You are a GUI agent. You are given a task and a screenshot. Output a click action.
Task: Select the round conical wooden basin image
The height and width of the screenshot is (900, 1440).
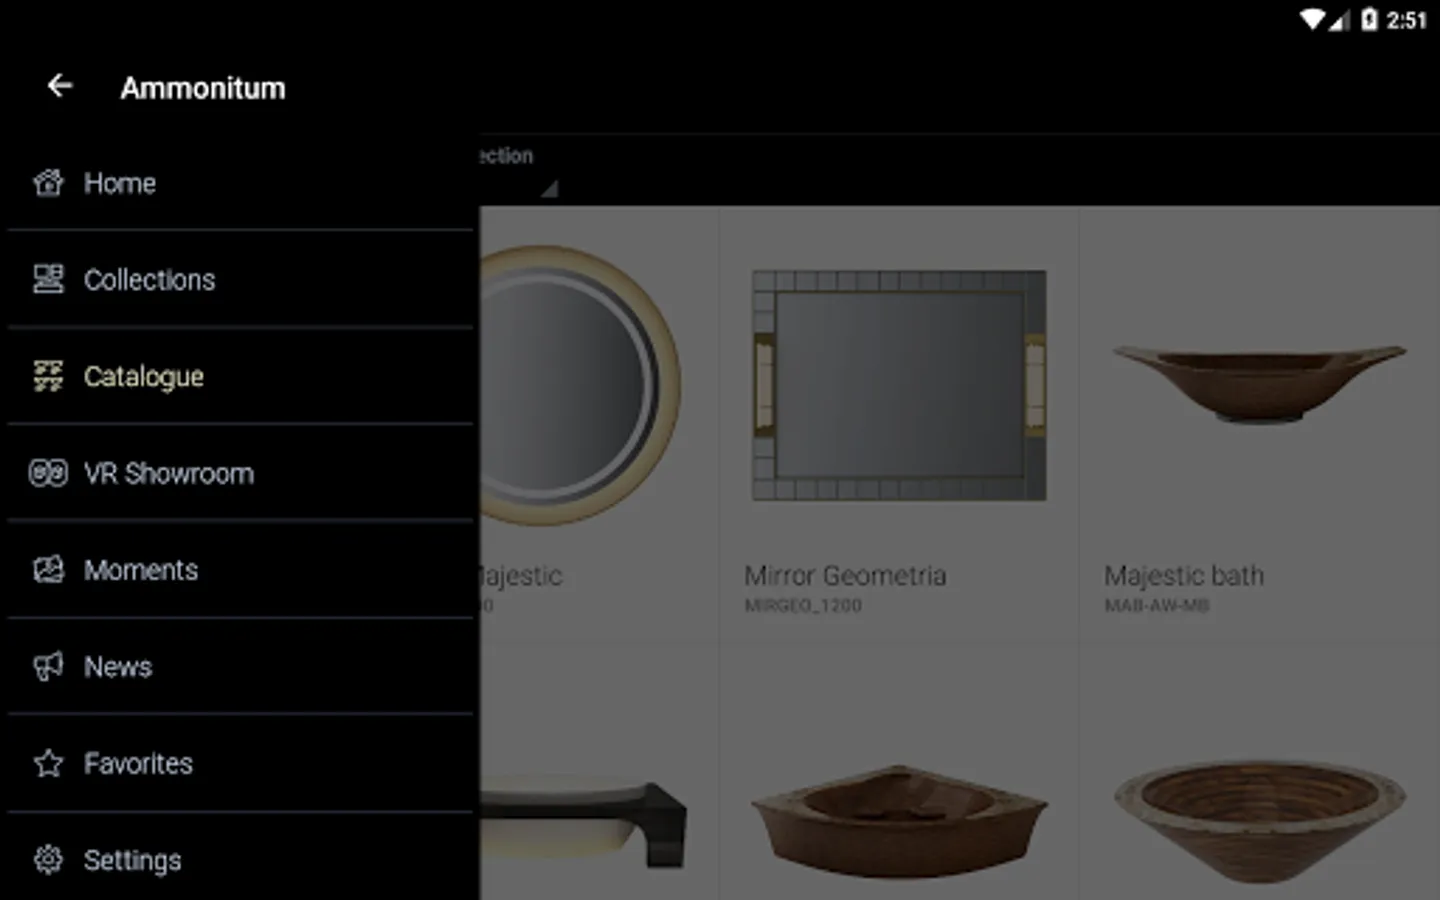click(x=1259, y=821)
